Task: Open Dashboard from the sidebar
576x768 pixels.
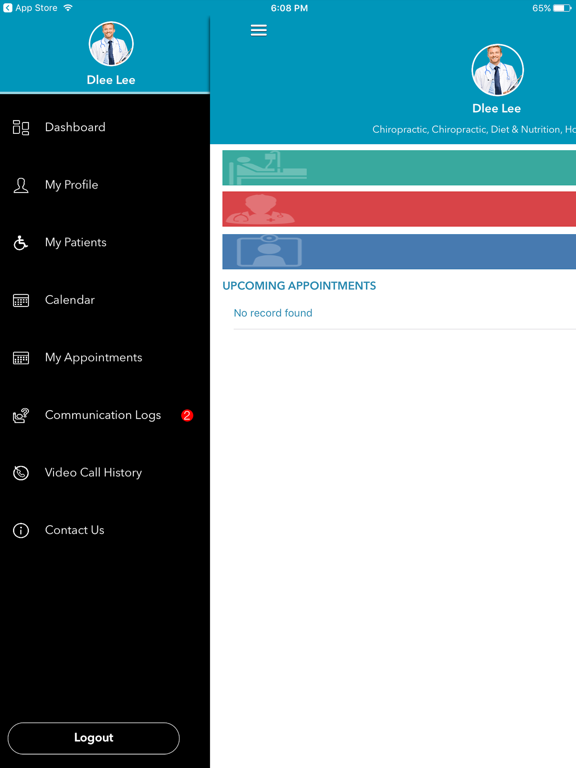Action: (105, 127)
